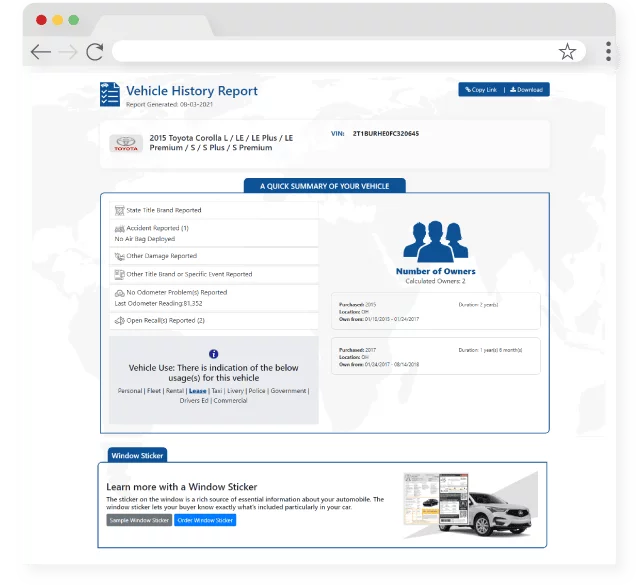Click the Sample Window Sticker button
The image size is (637, 587).
[x=139, y=520]
